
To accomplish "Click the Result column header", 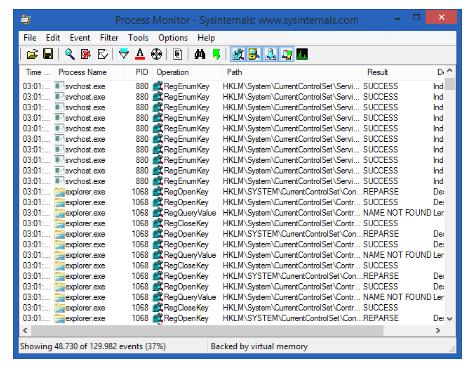I will pyautogui.click(x=398, y=72).
